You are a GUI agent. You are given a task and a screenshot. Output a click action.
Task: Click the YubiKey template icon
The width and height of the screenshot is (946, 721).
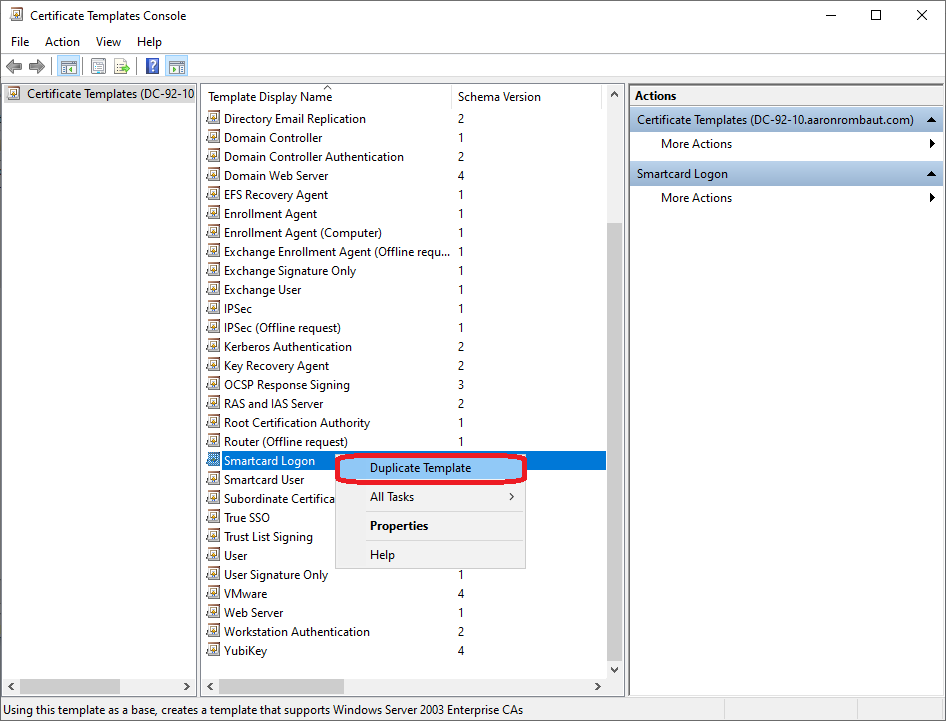pos(212,650)
